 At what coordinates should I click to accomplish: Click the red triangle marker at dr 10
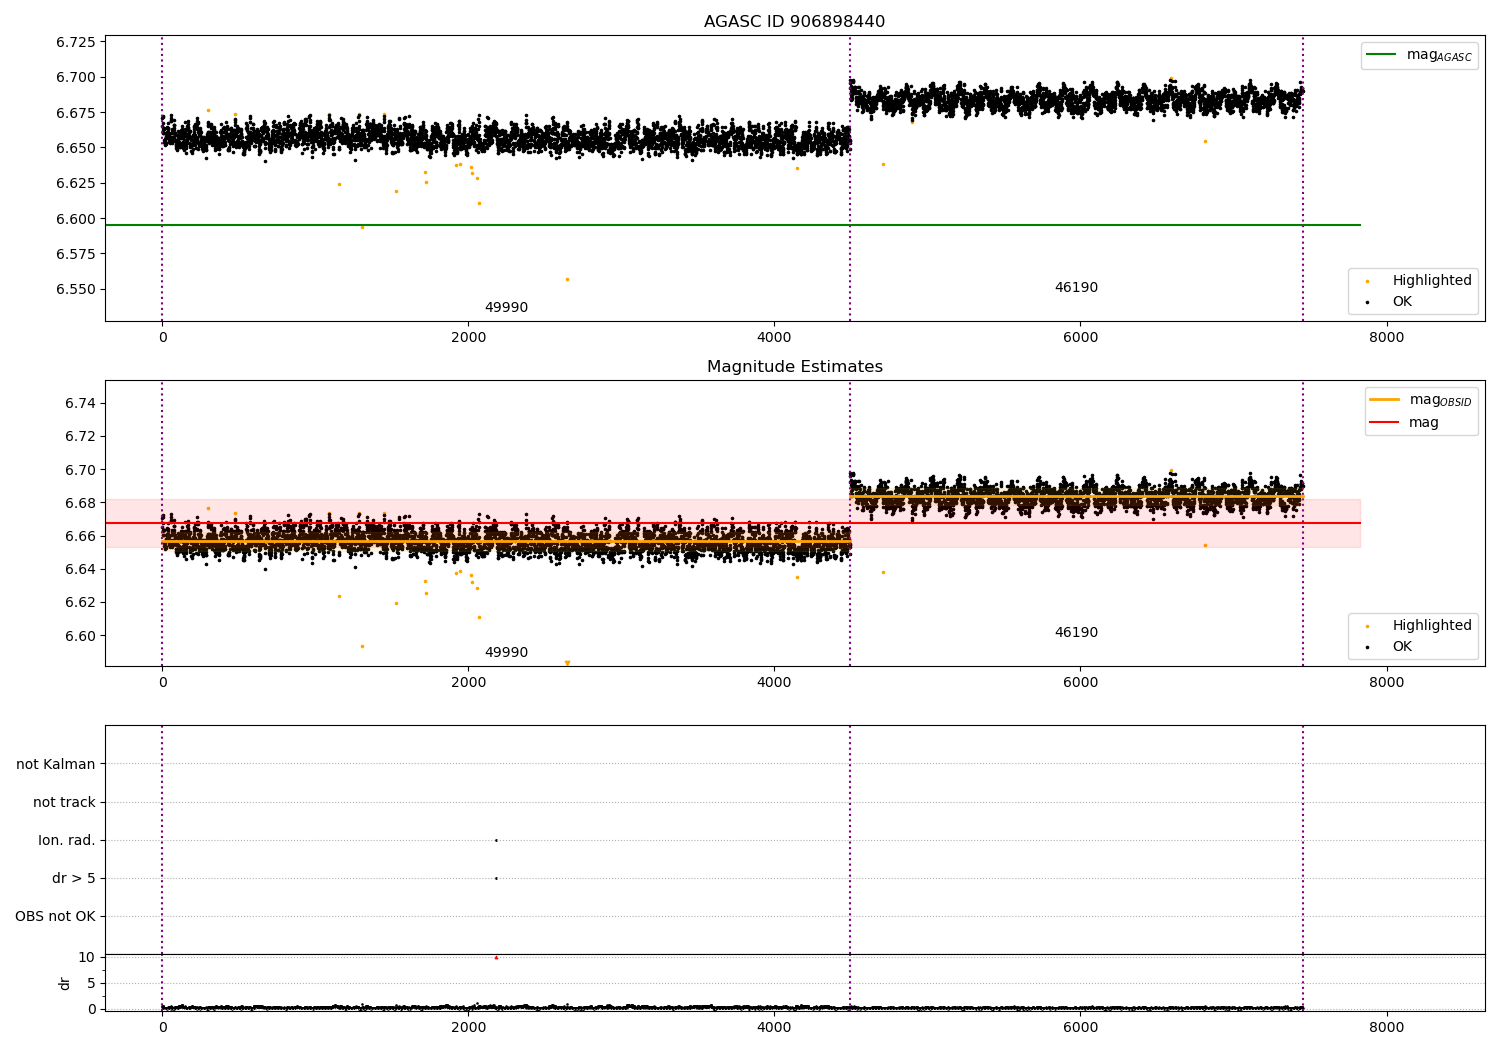pos(496,957)
